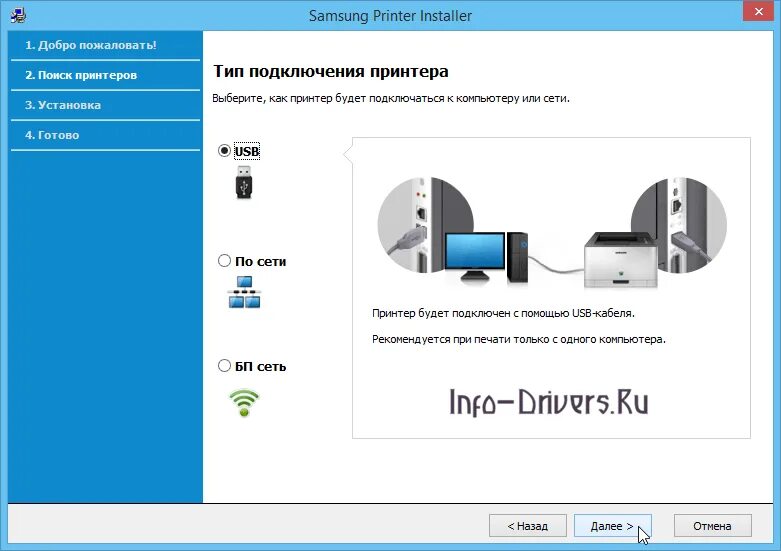Click the computer-to-printer USB connection illustration
The image size is (781, 551).
(x=551, y=232)
